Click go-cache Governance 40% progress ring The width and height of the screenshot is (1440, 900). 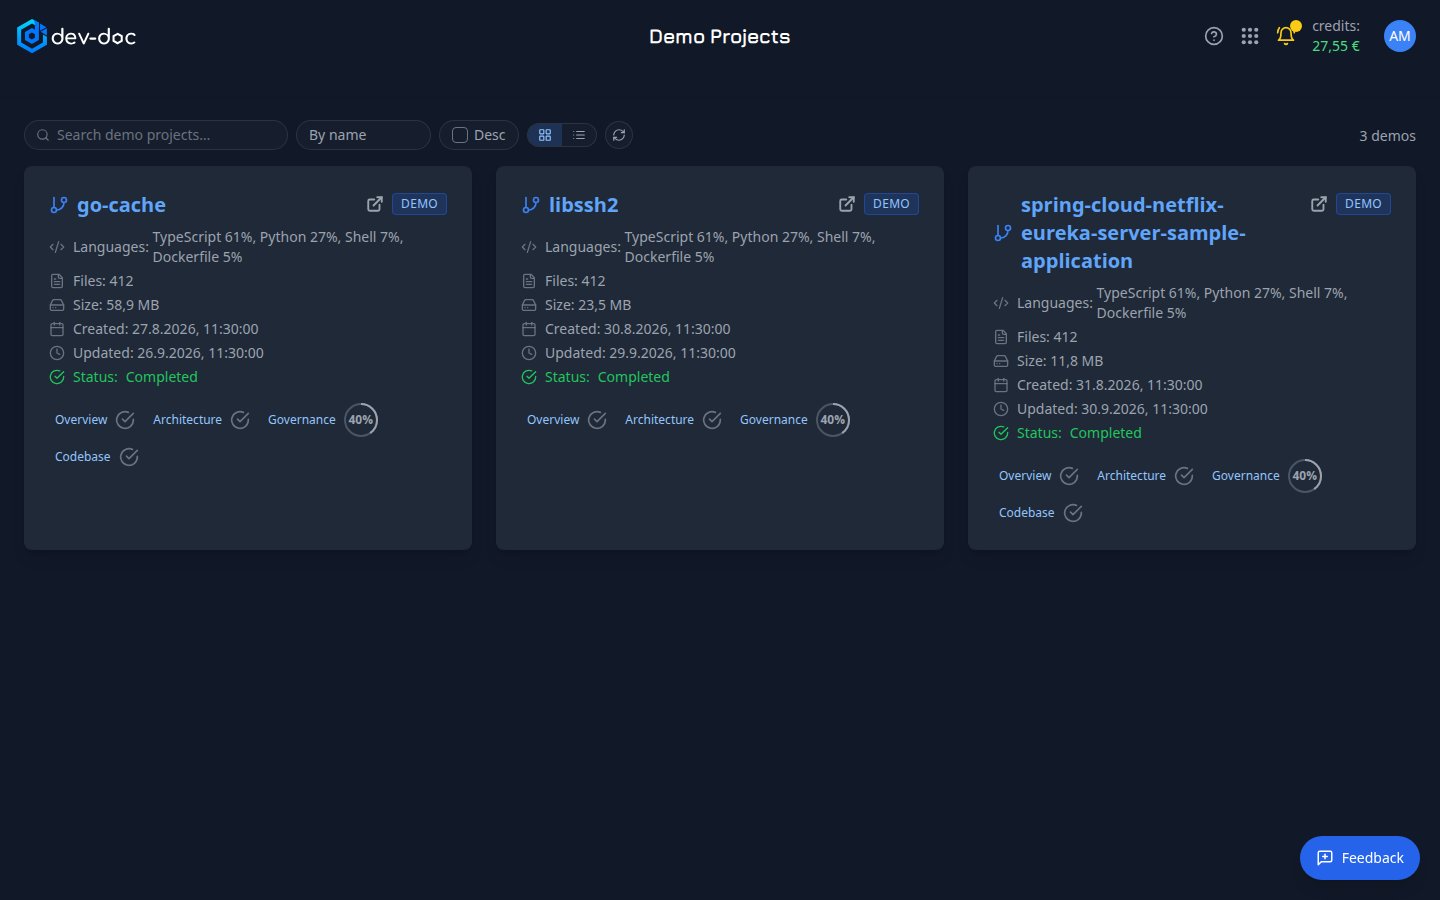click(x=361, y=420)
